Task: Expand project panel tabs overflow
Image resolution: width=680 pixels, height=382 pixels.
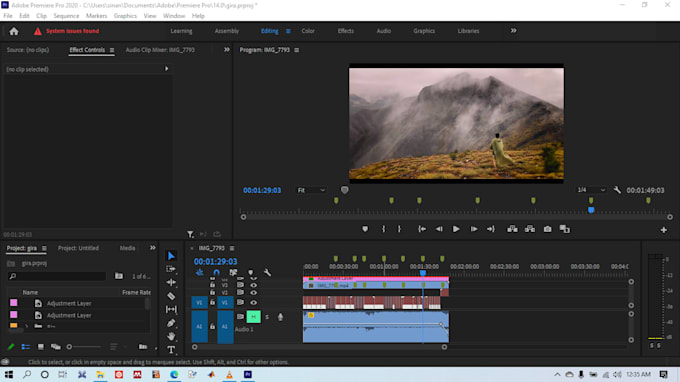Action: (153, 248)
